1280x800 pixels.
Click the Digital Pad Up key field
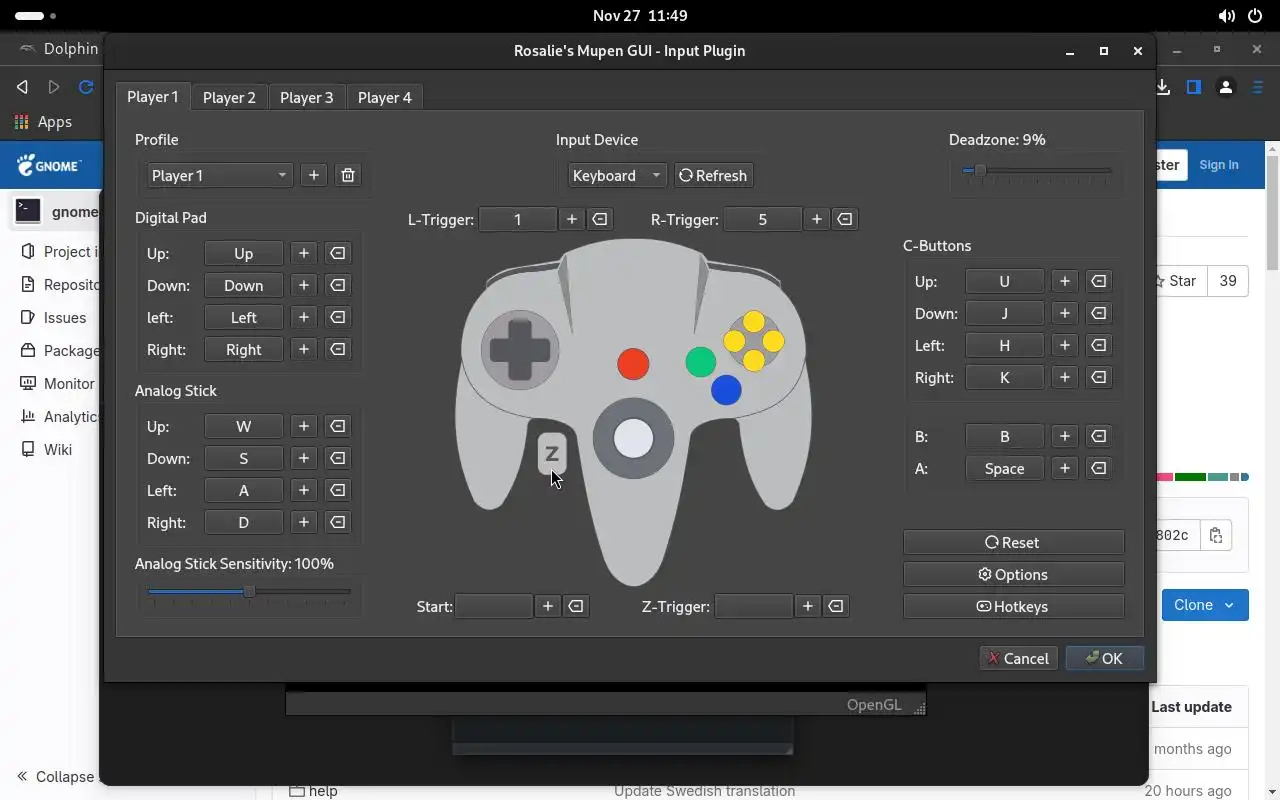244,253
